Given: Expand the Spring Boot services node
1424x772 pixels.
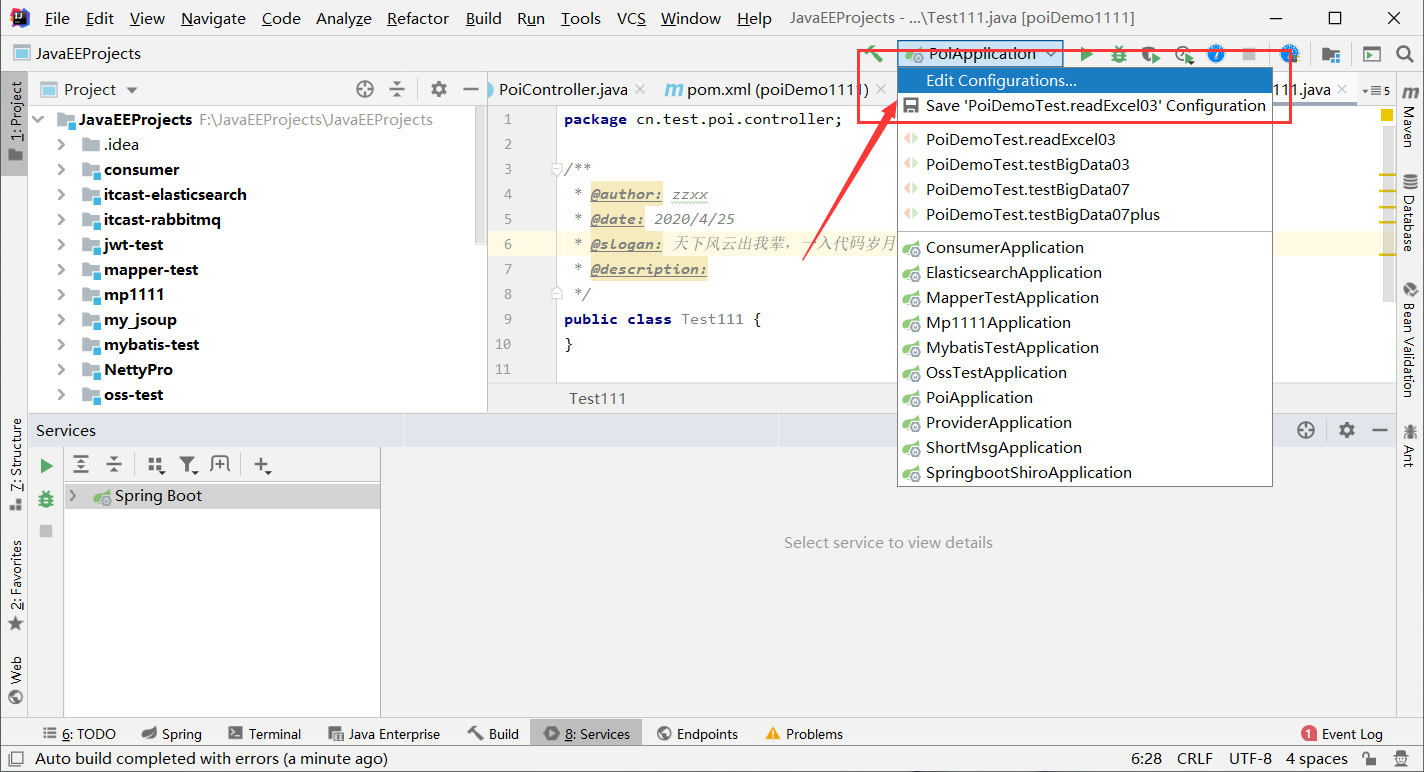Looking at the screenshot, I should click(72, 496).
